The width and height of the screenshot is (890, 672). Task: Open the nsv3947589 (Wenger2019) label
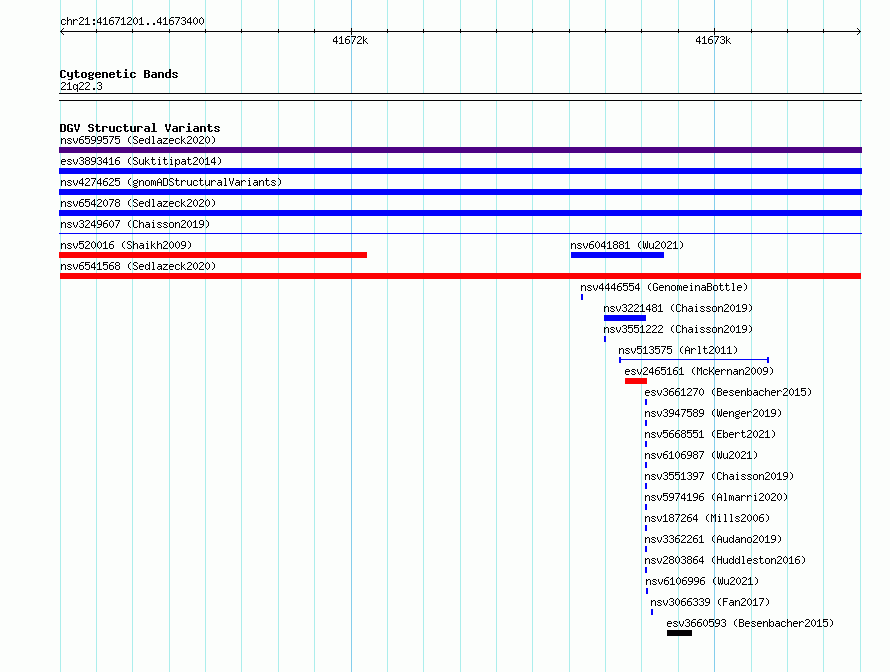click(713, 413)
